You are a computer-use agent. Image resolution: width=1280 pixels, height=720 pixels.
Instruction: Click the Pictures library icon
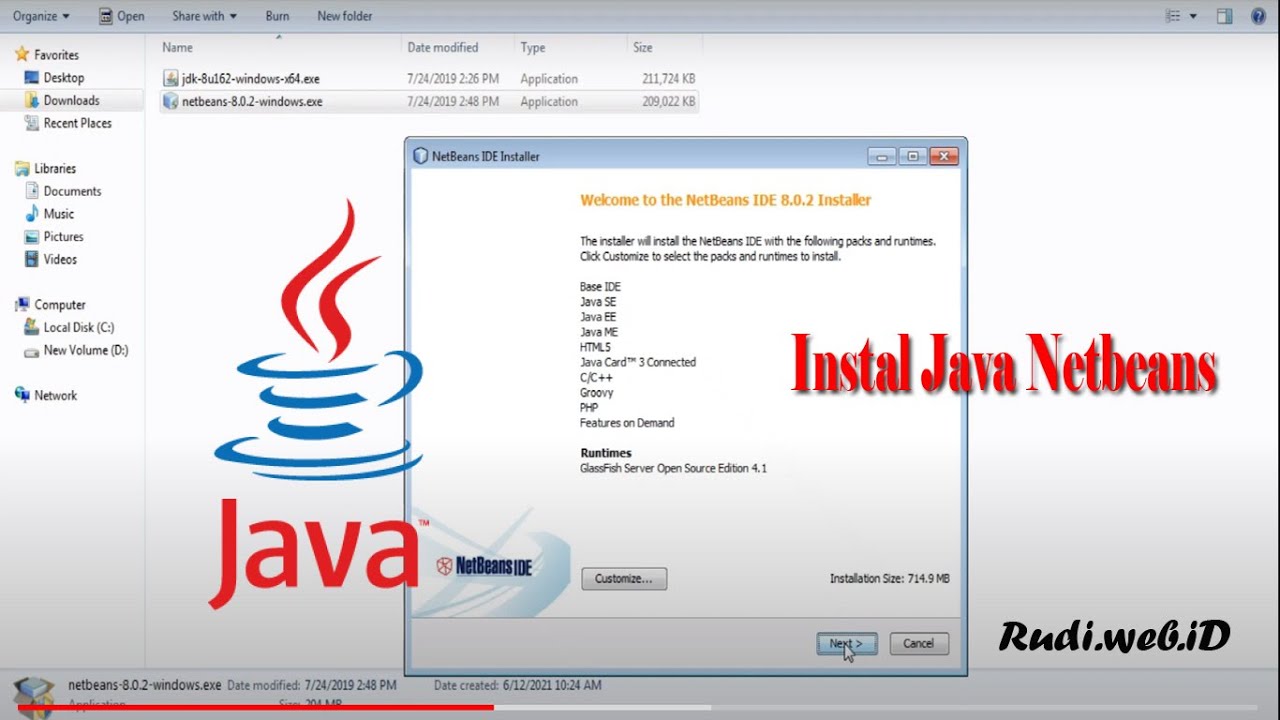[32, 237]
